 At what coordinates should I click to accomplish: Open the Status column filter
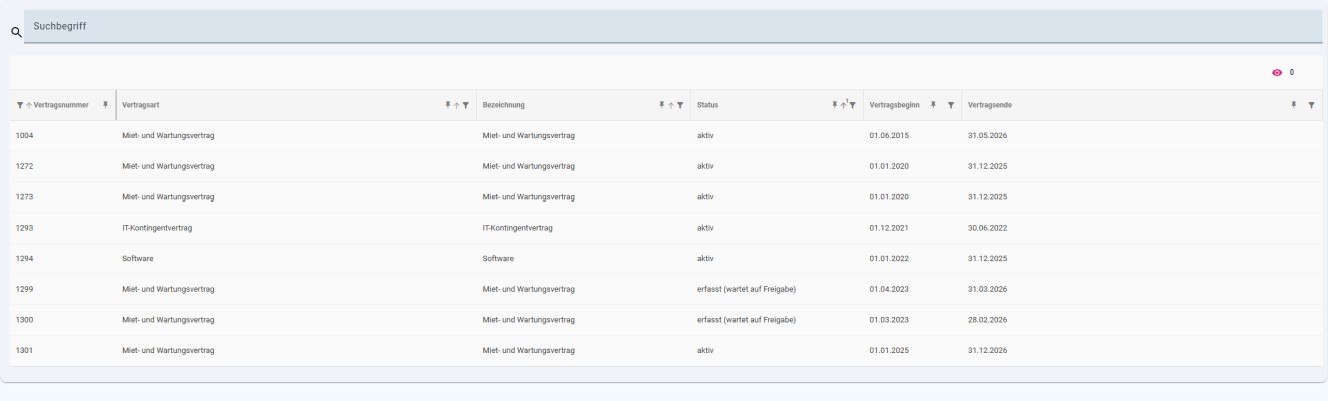tap(853, 105)
